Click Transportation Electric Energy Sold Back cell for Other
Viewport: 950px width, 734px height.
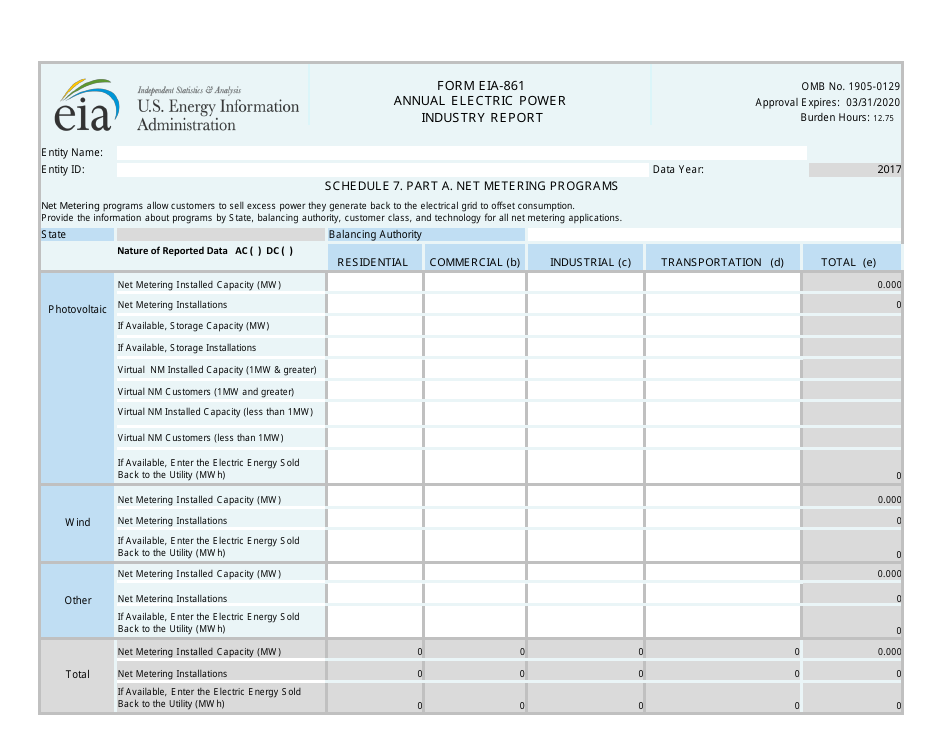(x=722, y=622)
